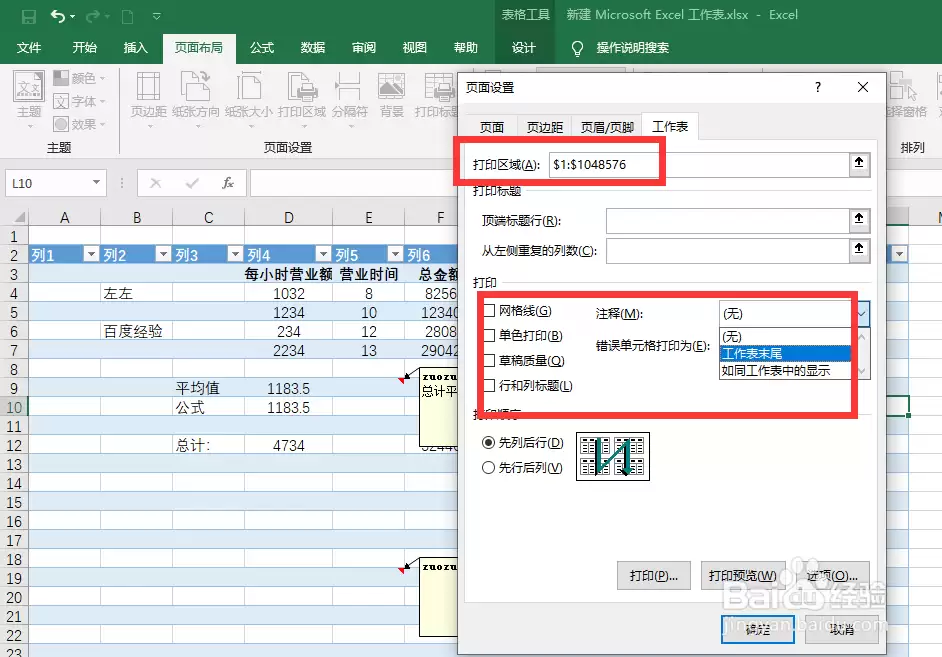Viewport: 942px width, 657px height.
Task: Open the 列5 filter dropdown
Action: [x=395, y=254]
